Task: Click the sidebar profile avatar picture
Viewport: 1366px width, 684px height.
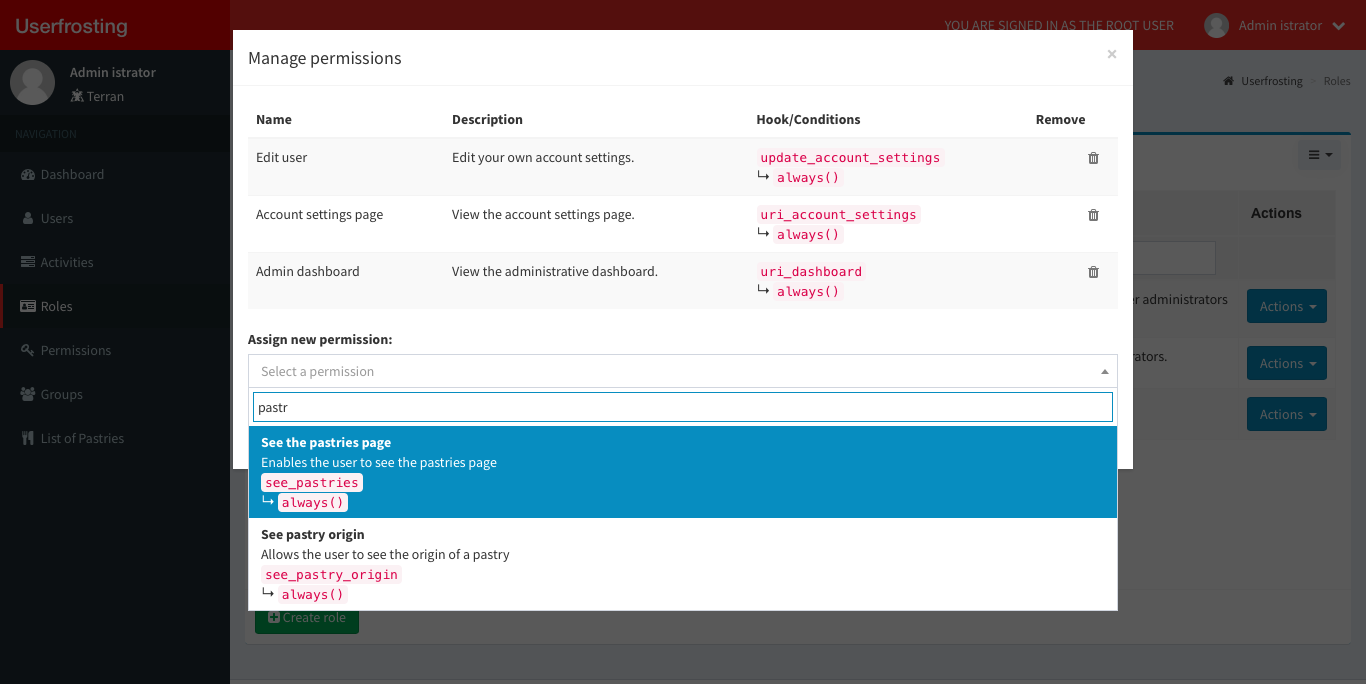Action: point(32,83)
